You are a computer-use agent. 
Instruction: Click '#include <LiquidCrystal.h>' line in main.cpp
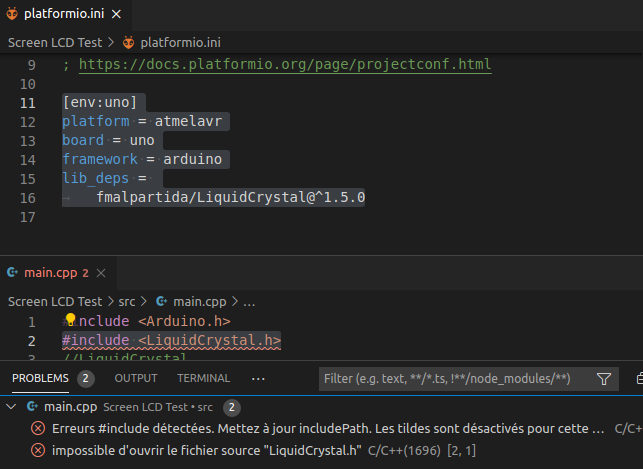point(171,341)
